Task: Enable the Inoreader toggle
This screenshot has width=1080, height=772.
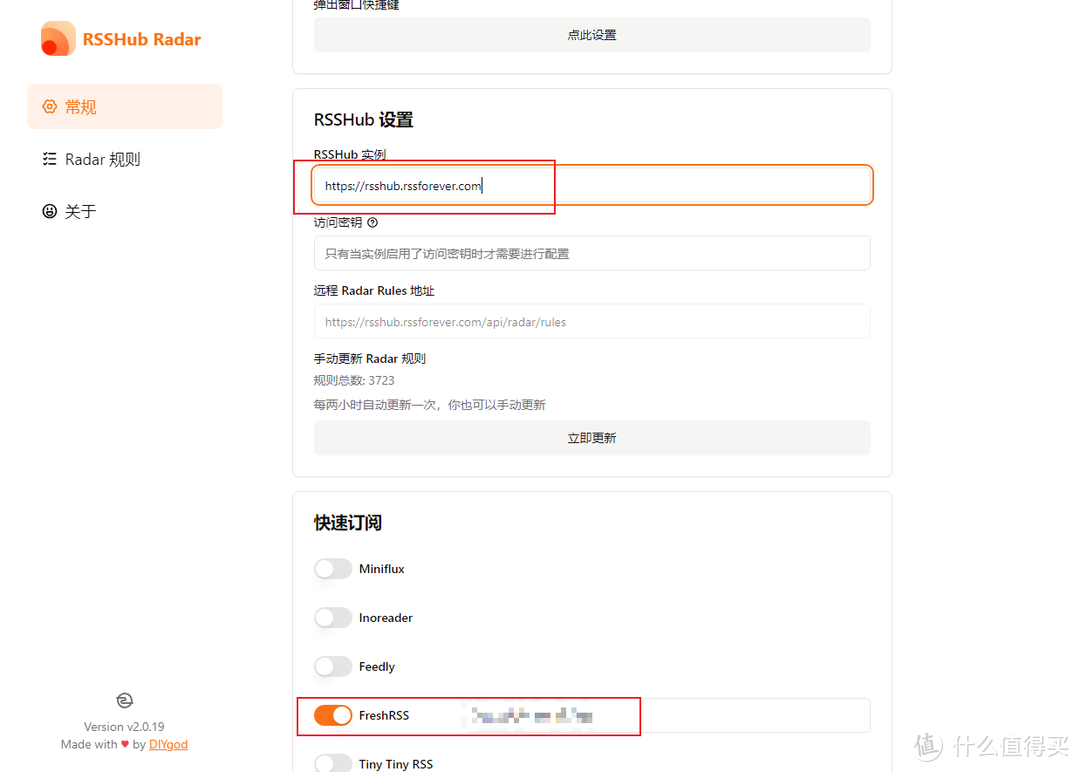Action: (333, 618)
